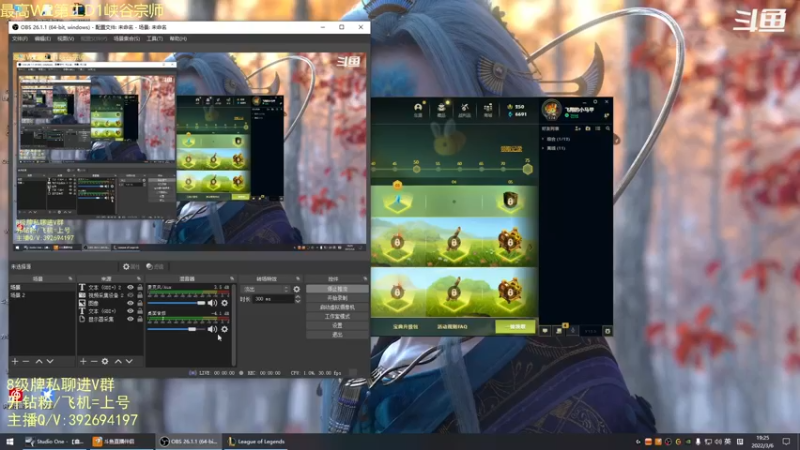
Task: Select the first scene 场景
Action: click(x=42, y=287)
